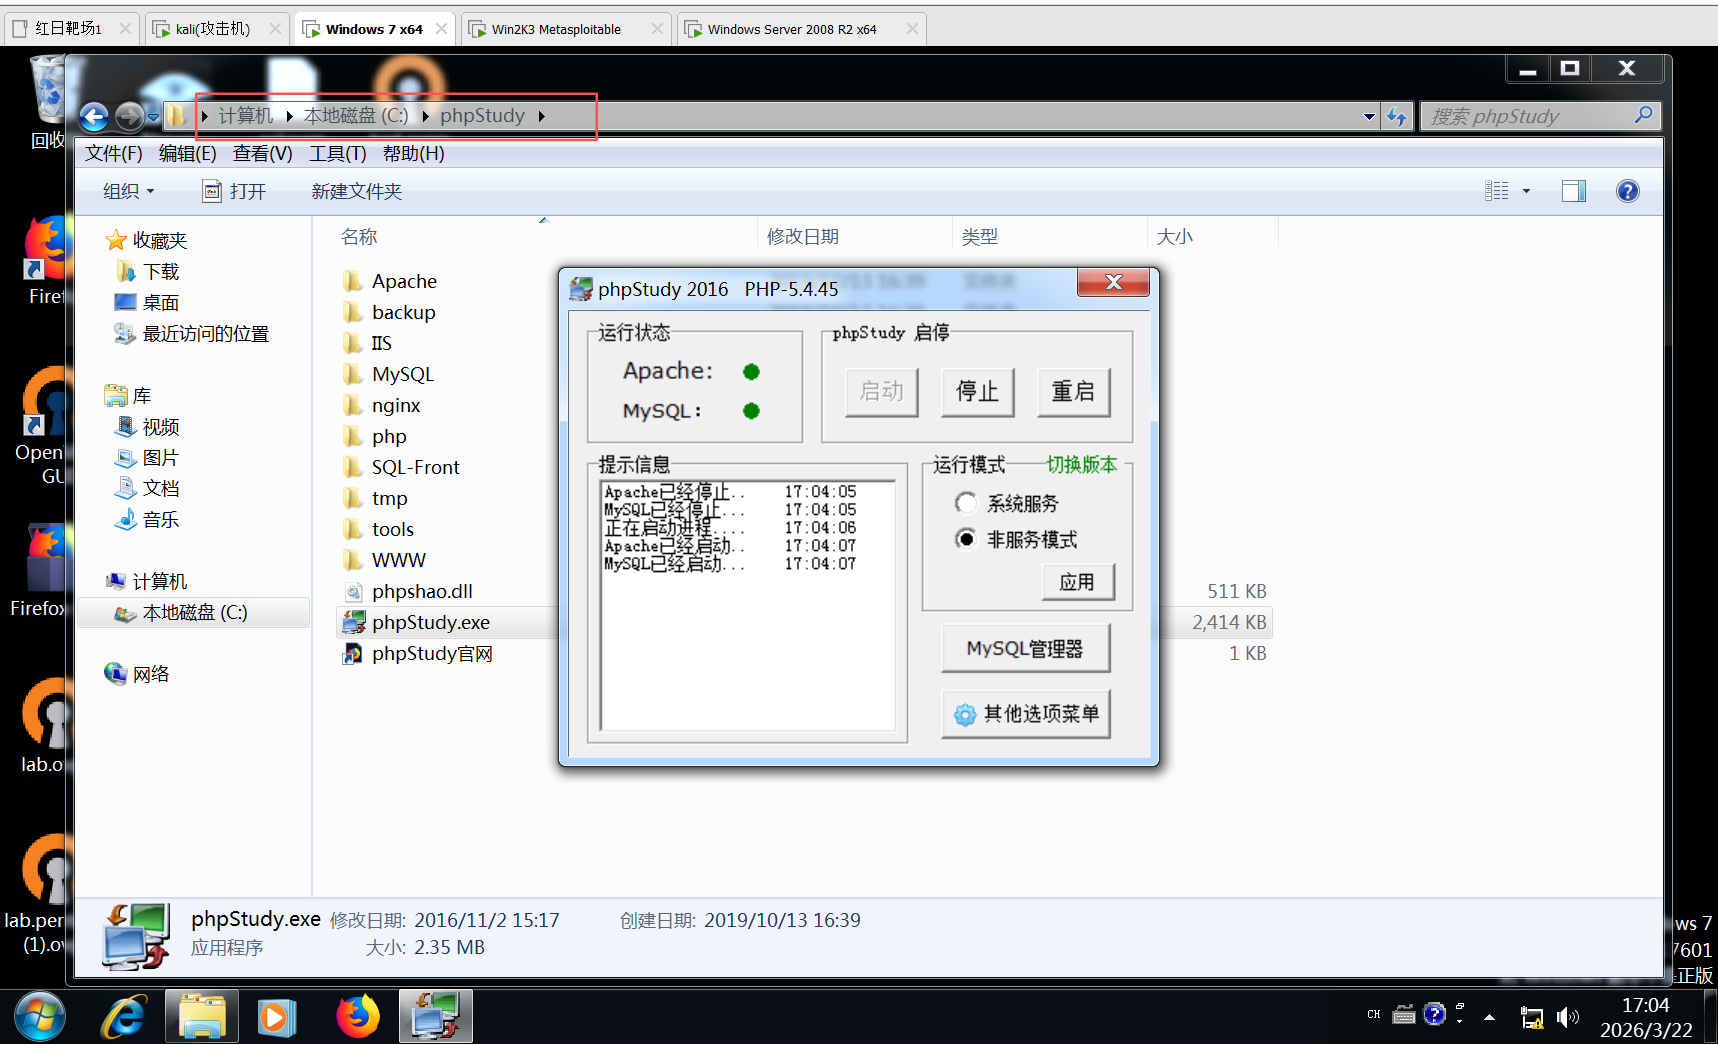The width and height of the screenshot is (1718, 1044).
Task: Select the nginx folder icon
Action: pyautogui.click(x=352, y=405)
